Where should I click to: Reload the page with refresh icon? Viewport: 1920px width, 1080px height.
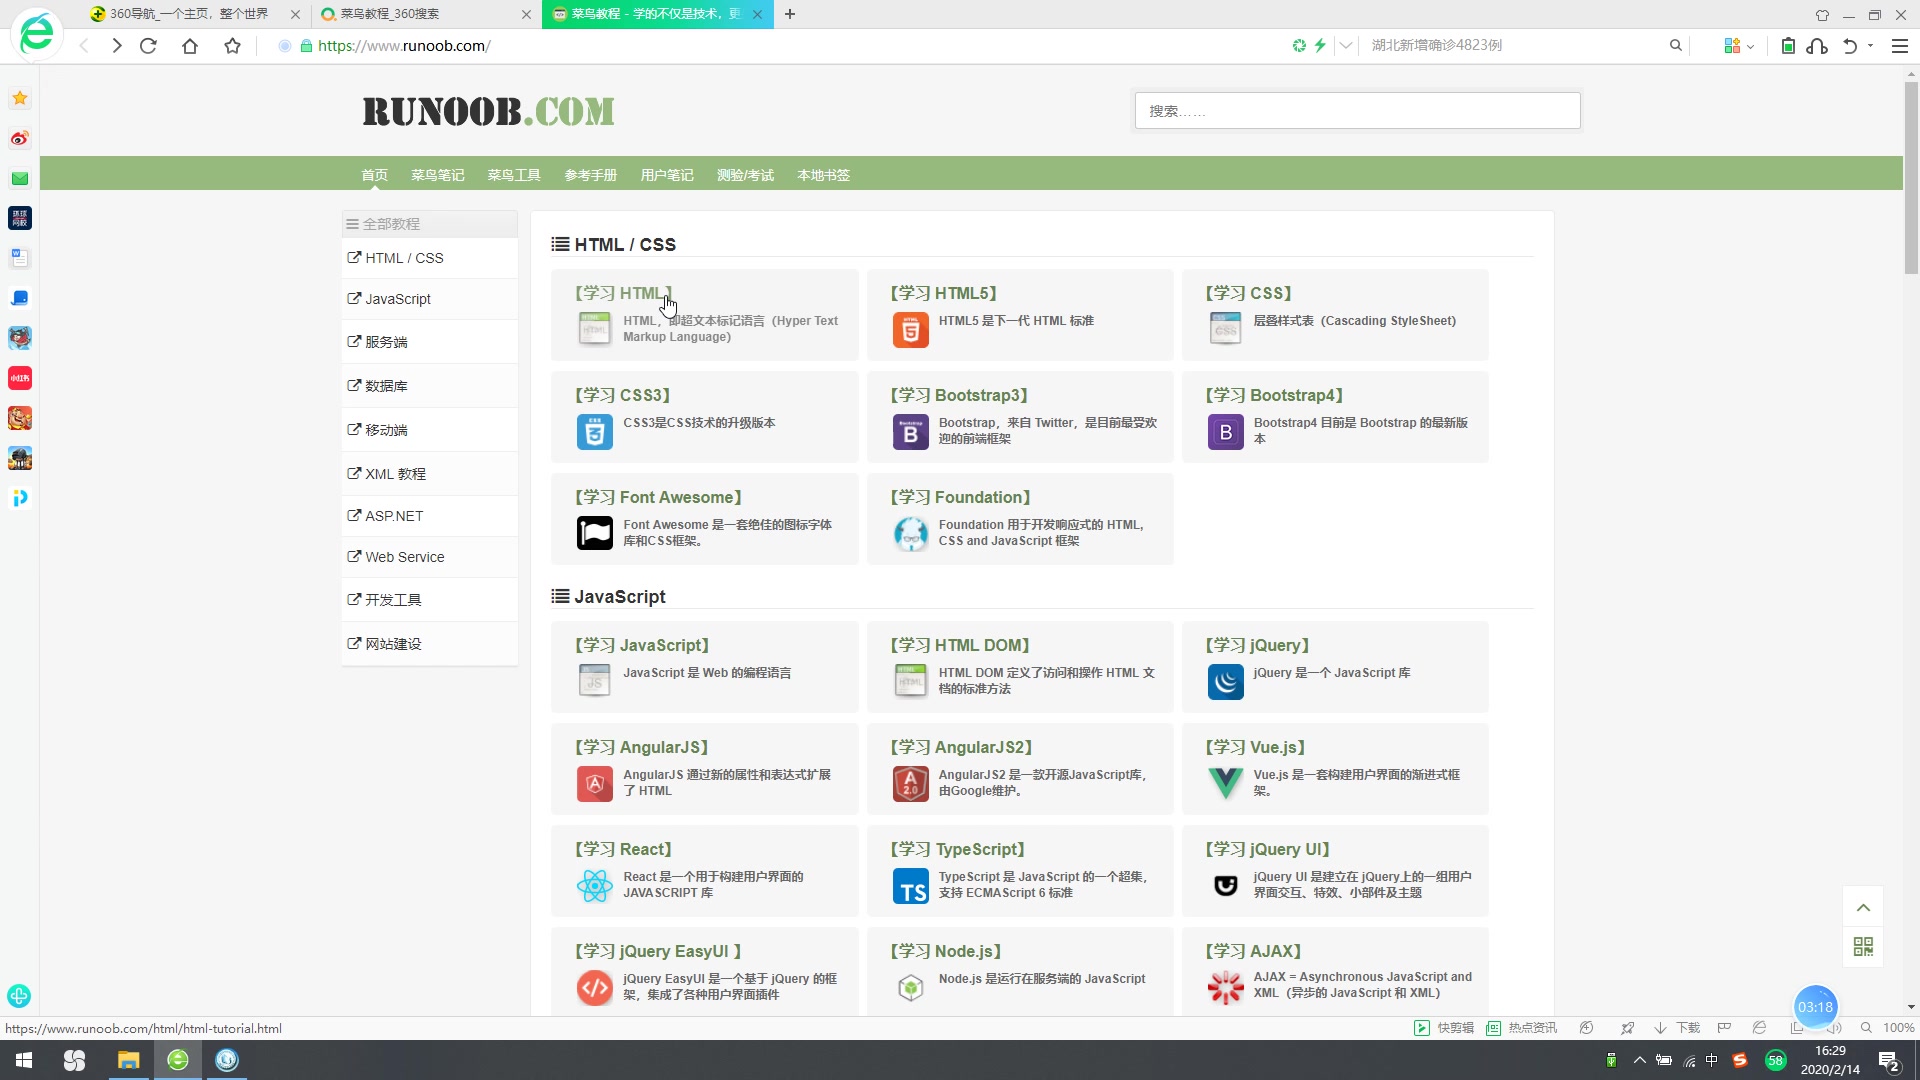click(x=148, y=46)
